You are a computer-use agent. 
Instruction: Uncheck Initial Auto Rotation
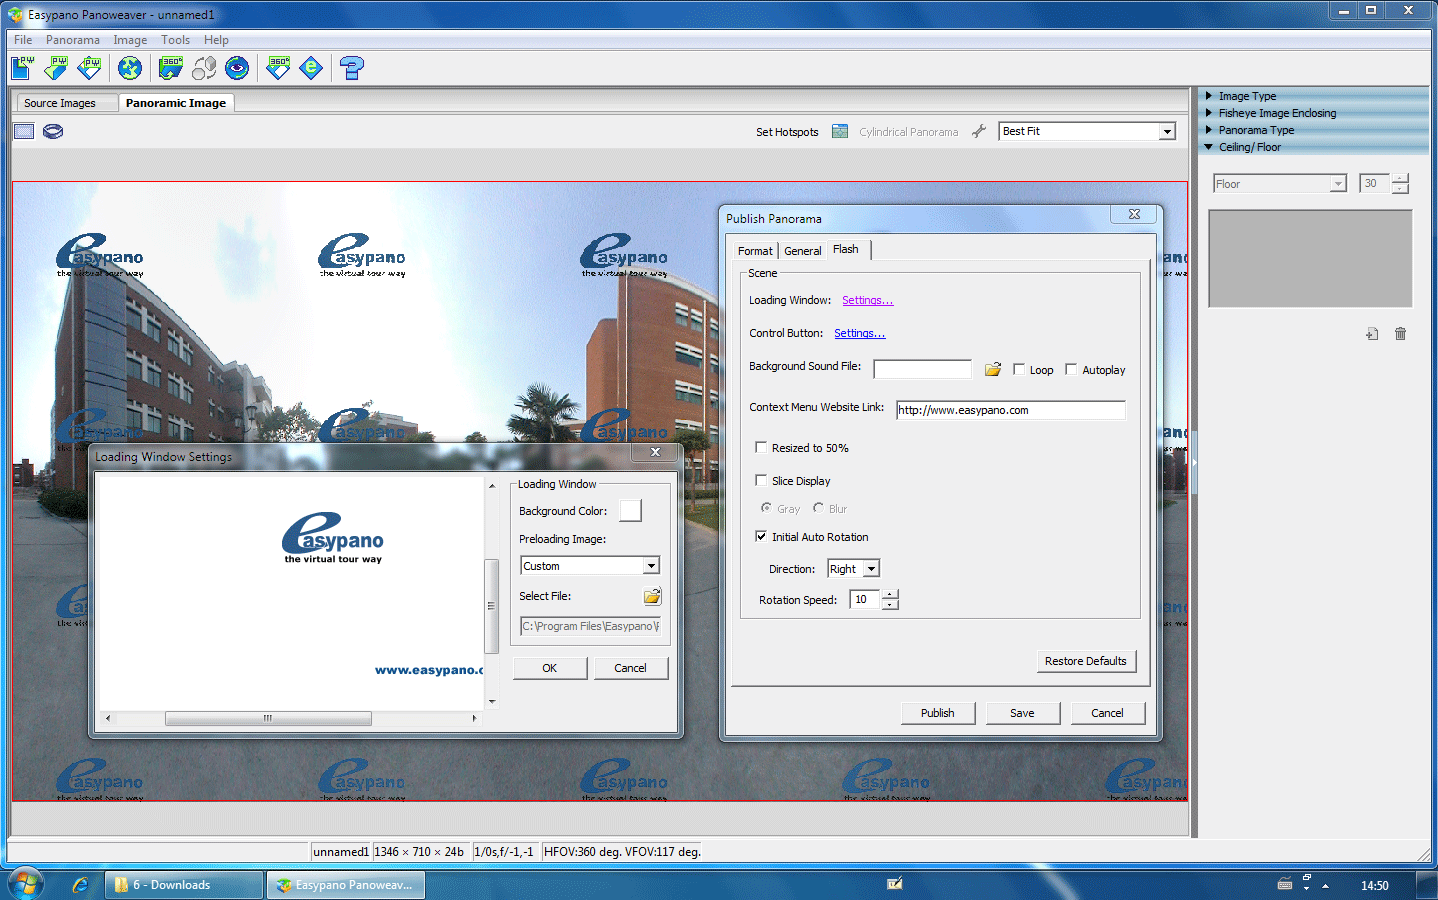pos(761,536)
